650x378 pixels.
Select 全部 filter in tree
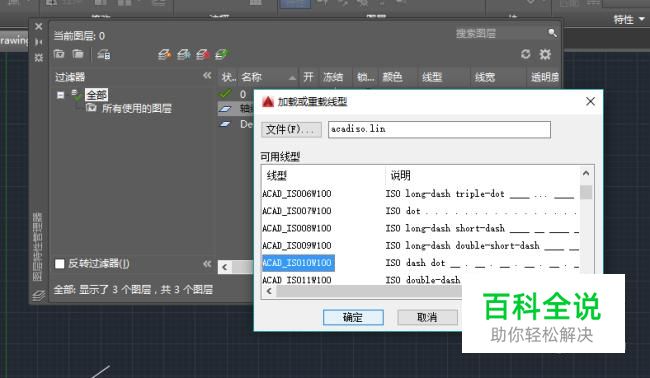[96, 95]
